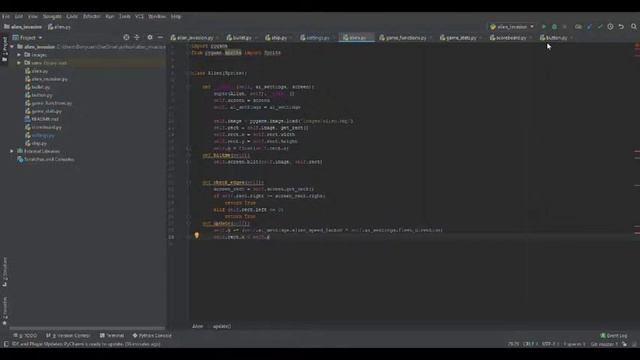Viewport: 640px width, 360px height.
Task: Collapse the __init__ method fold marker
Action: coord(188,87)
